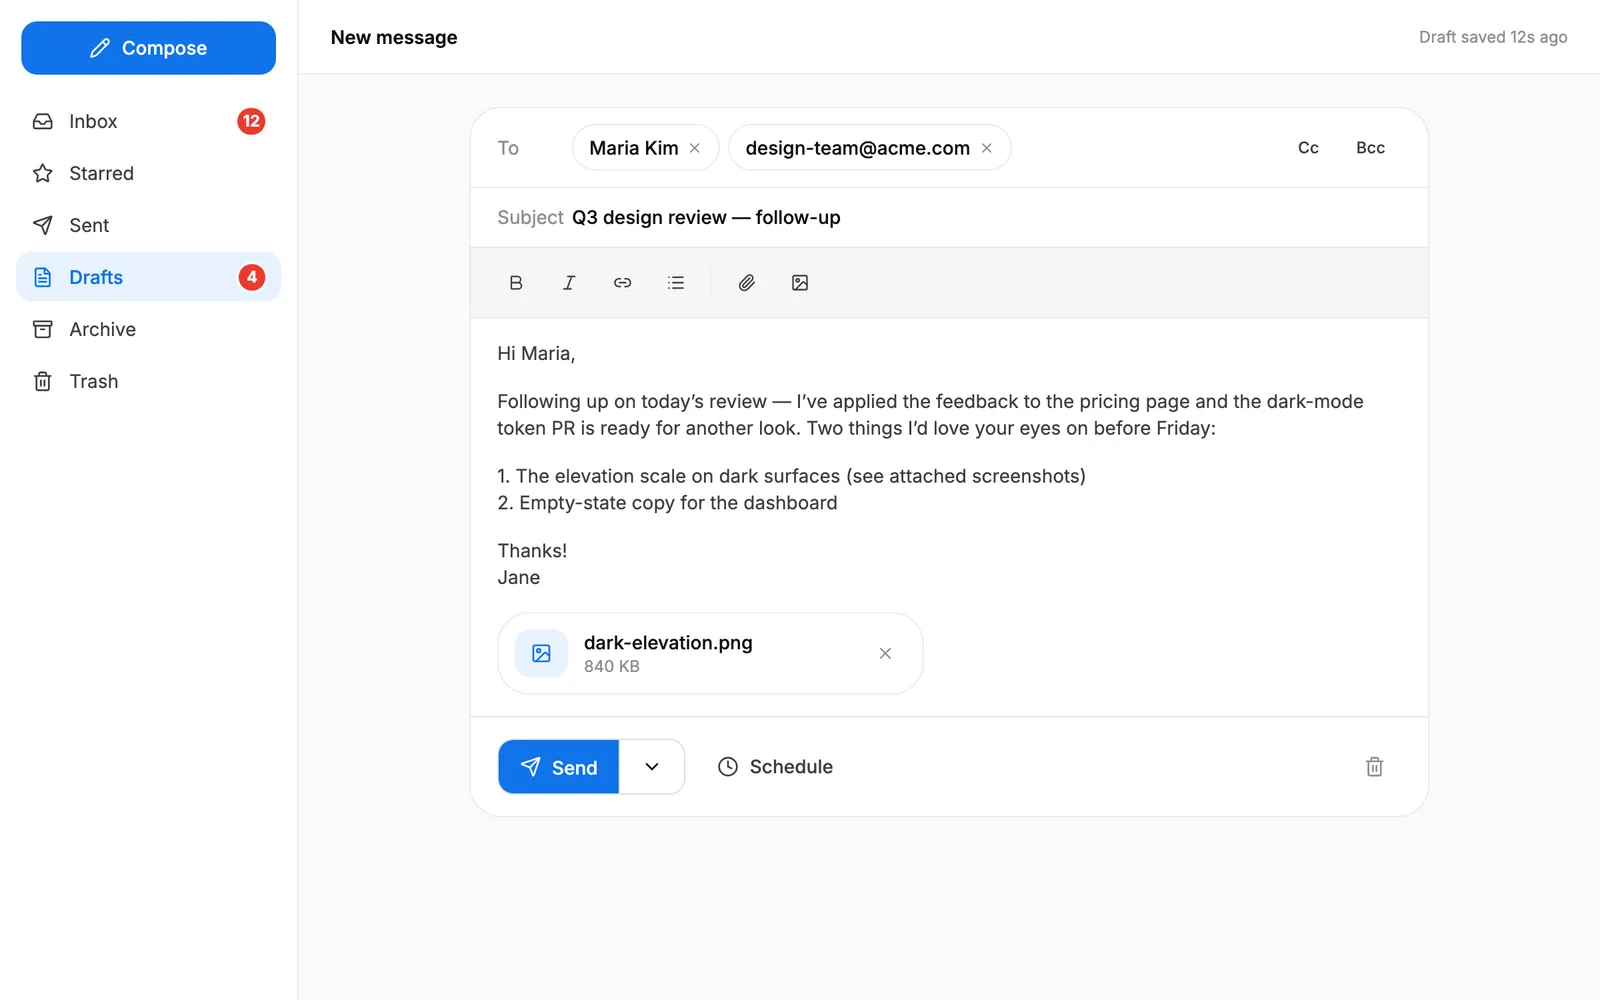Click the dark-elevation.png attachment file name
The height and width of the screenshot is (1000, 1600).
point(668,643)
